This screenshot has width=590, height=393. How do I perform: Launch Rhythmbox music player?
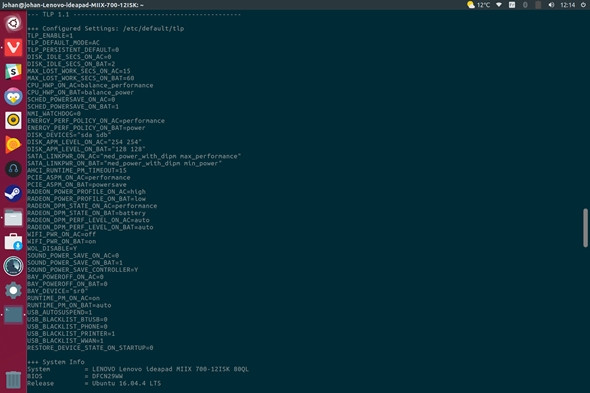tap(13, 120)
